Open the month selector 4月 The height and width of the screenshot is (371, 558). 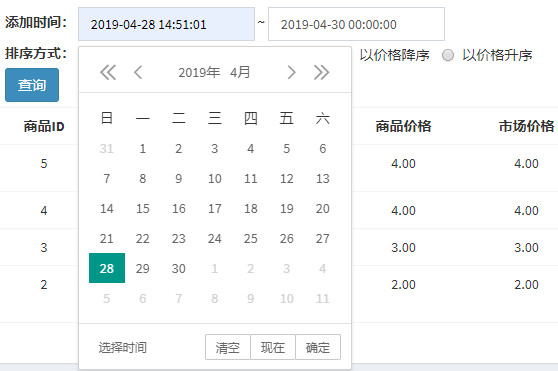pyautogui.click(x=240, y=73)
